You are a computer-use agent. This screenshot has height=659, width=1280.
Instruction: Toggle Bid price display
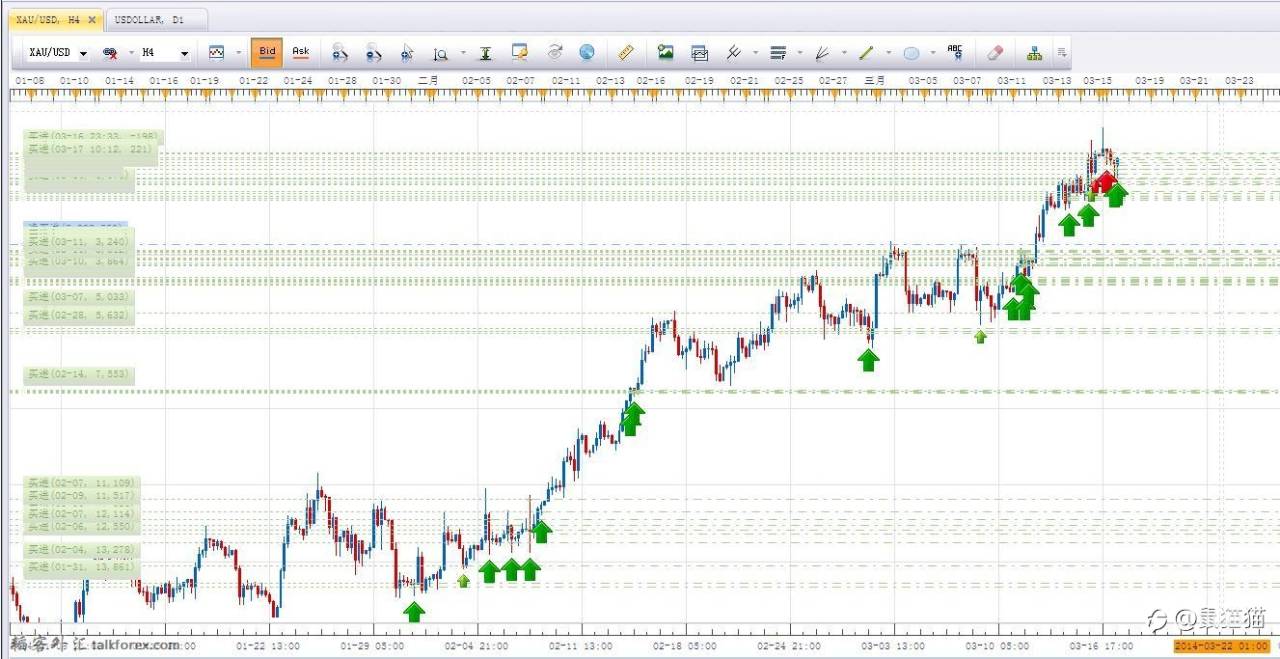pyautogui.click(x=267, y=52)
